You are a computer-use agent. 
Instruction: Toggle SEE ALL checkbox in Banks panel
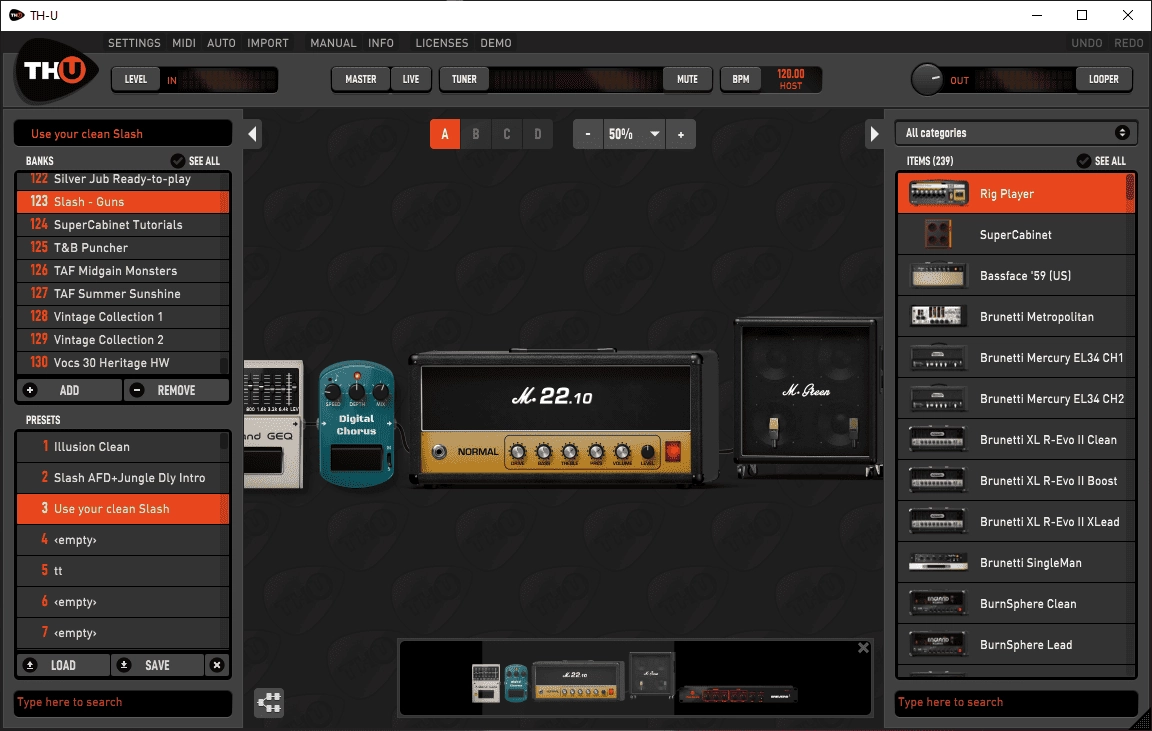click(x=178, y=161)
